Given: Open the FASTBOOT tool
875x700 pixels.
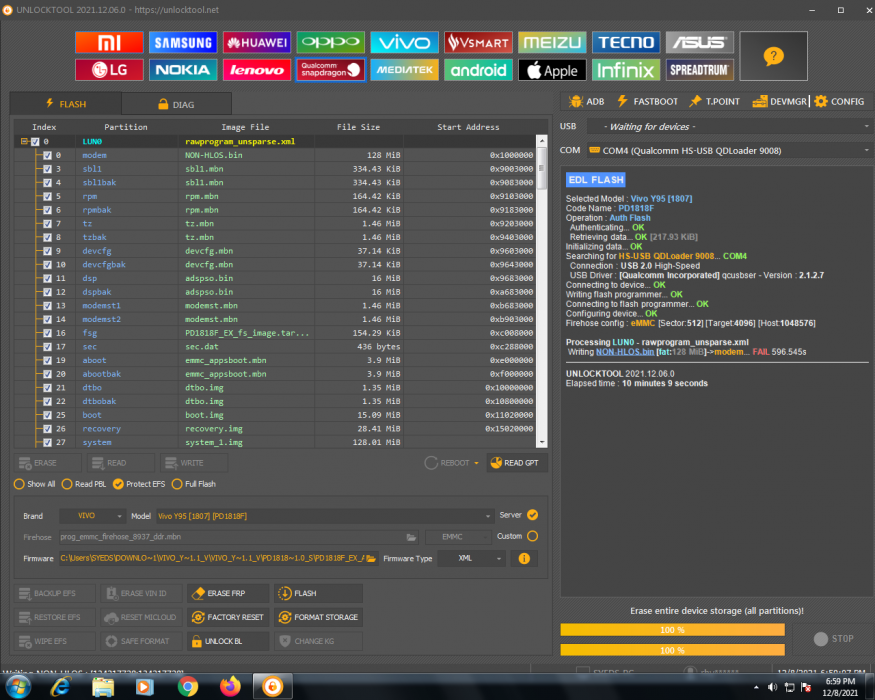Looking at the screenshot, I should 647,102.
